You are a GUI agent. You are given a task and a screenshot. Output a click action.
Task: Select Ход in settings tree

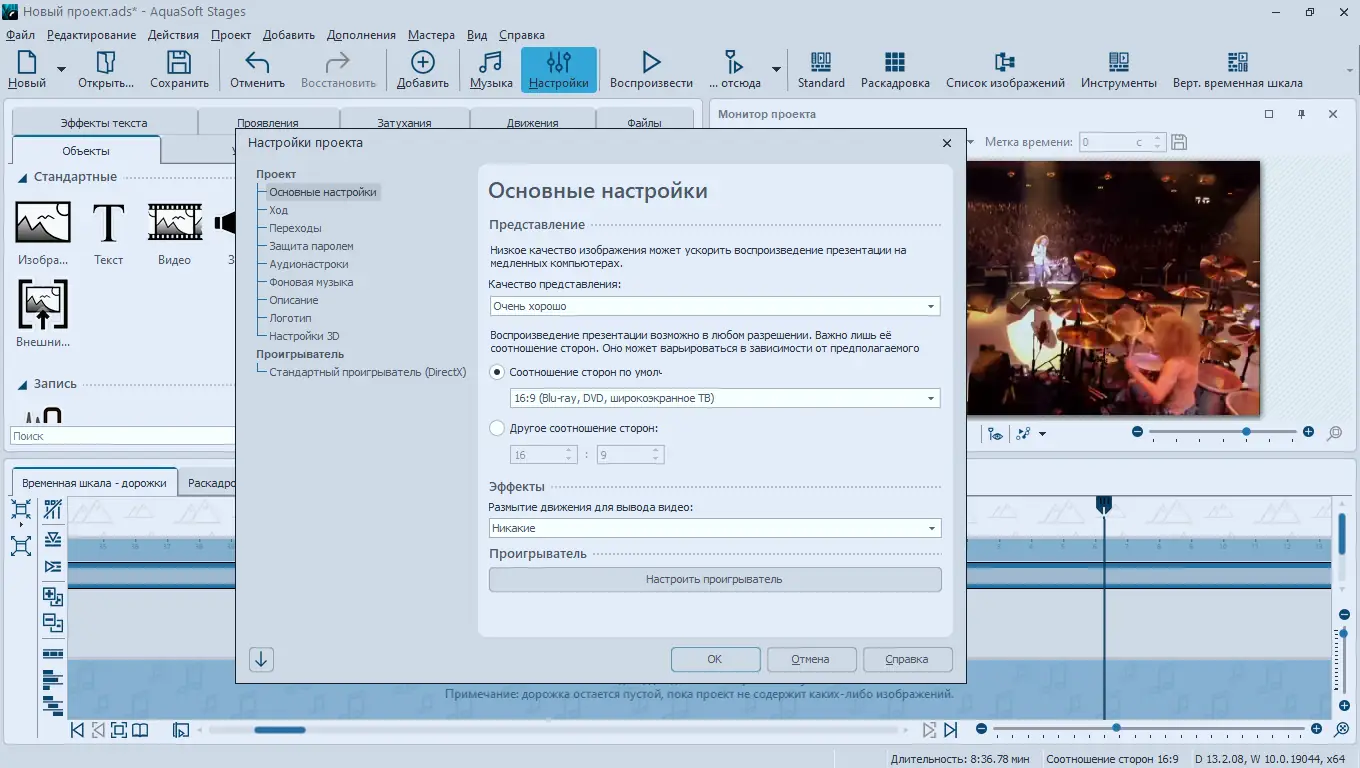coord(278,210)
